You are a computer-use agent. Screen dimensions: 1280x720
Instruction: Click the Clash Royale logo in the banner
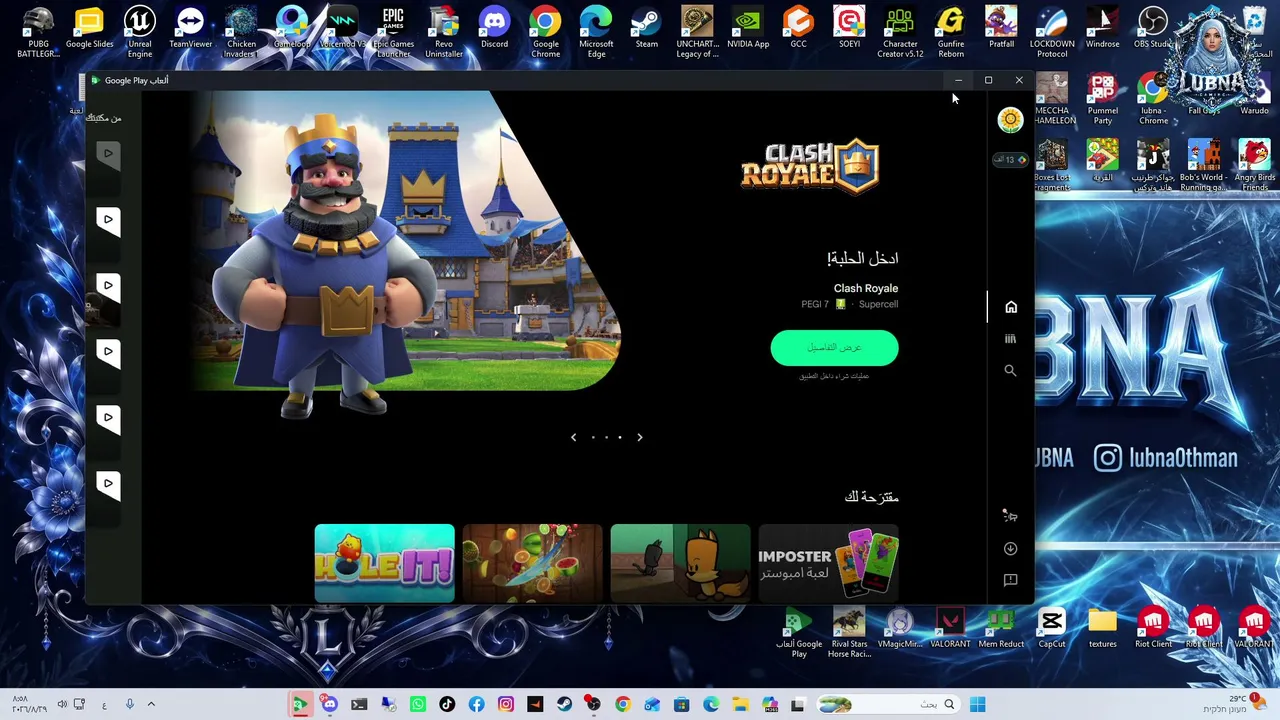point(810,166)
